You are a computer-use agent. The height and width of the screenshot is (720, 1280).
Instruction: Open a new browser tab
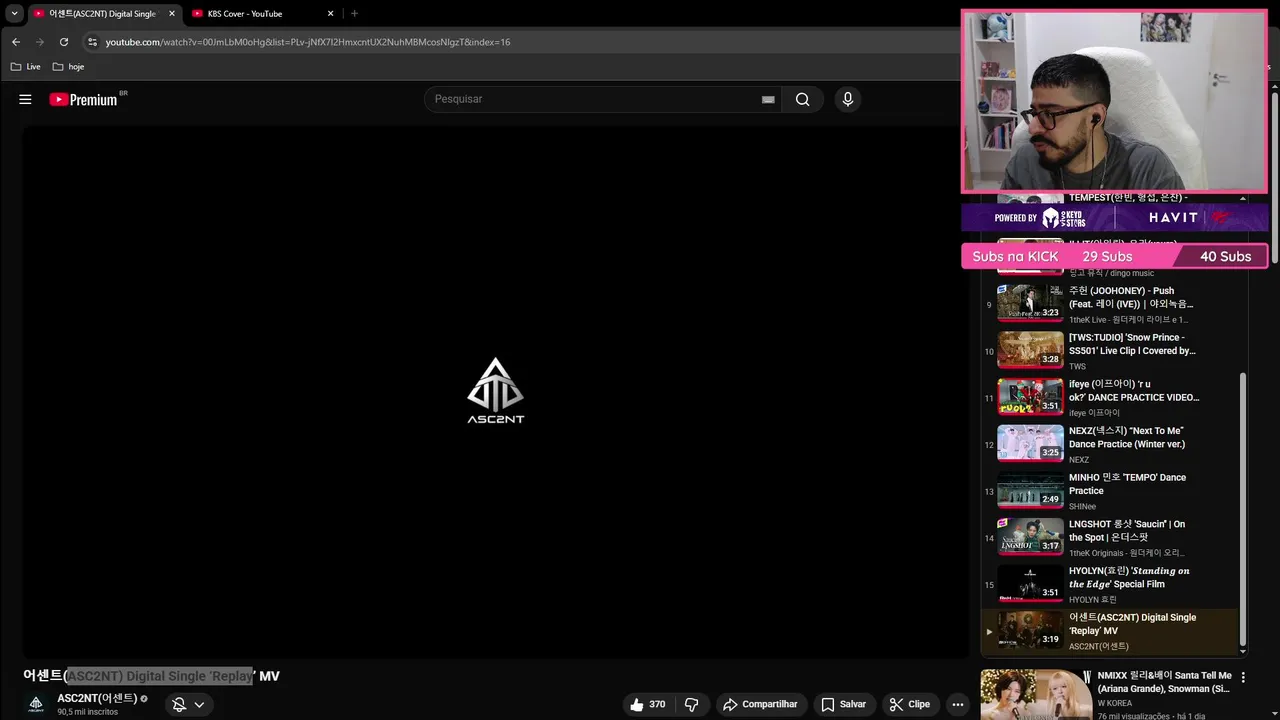click(x=354, y=14)
